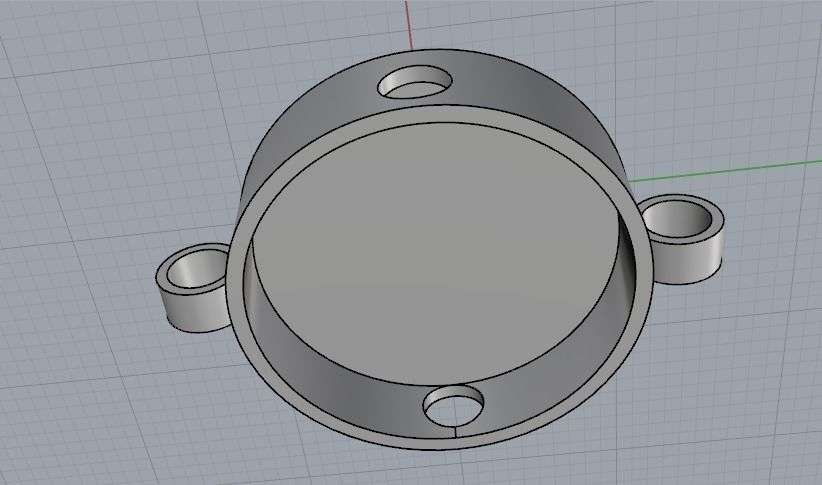The height and width of the screenshot is (485, 822).
Task: Click the top hole in the ring wall
Action: click(x=415, y=81)
